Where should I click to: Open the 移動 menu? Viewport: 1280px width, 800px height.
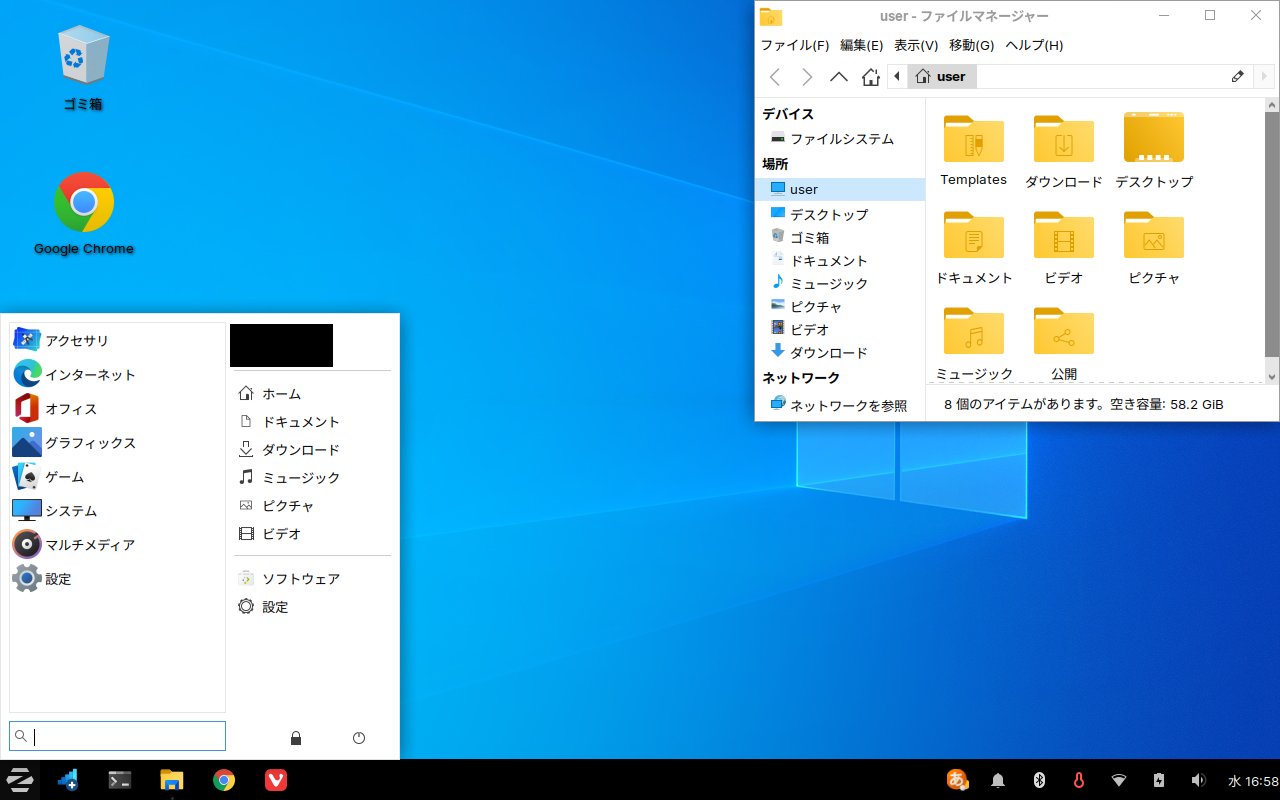(970, 45)
